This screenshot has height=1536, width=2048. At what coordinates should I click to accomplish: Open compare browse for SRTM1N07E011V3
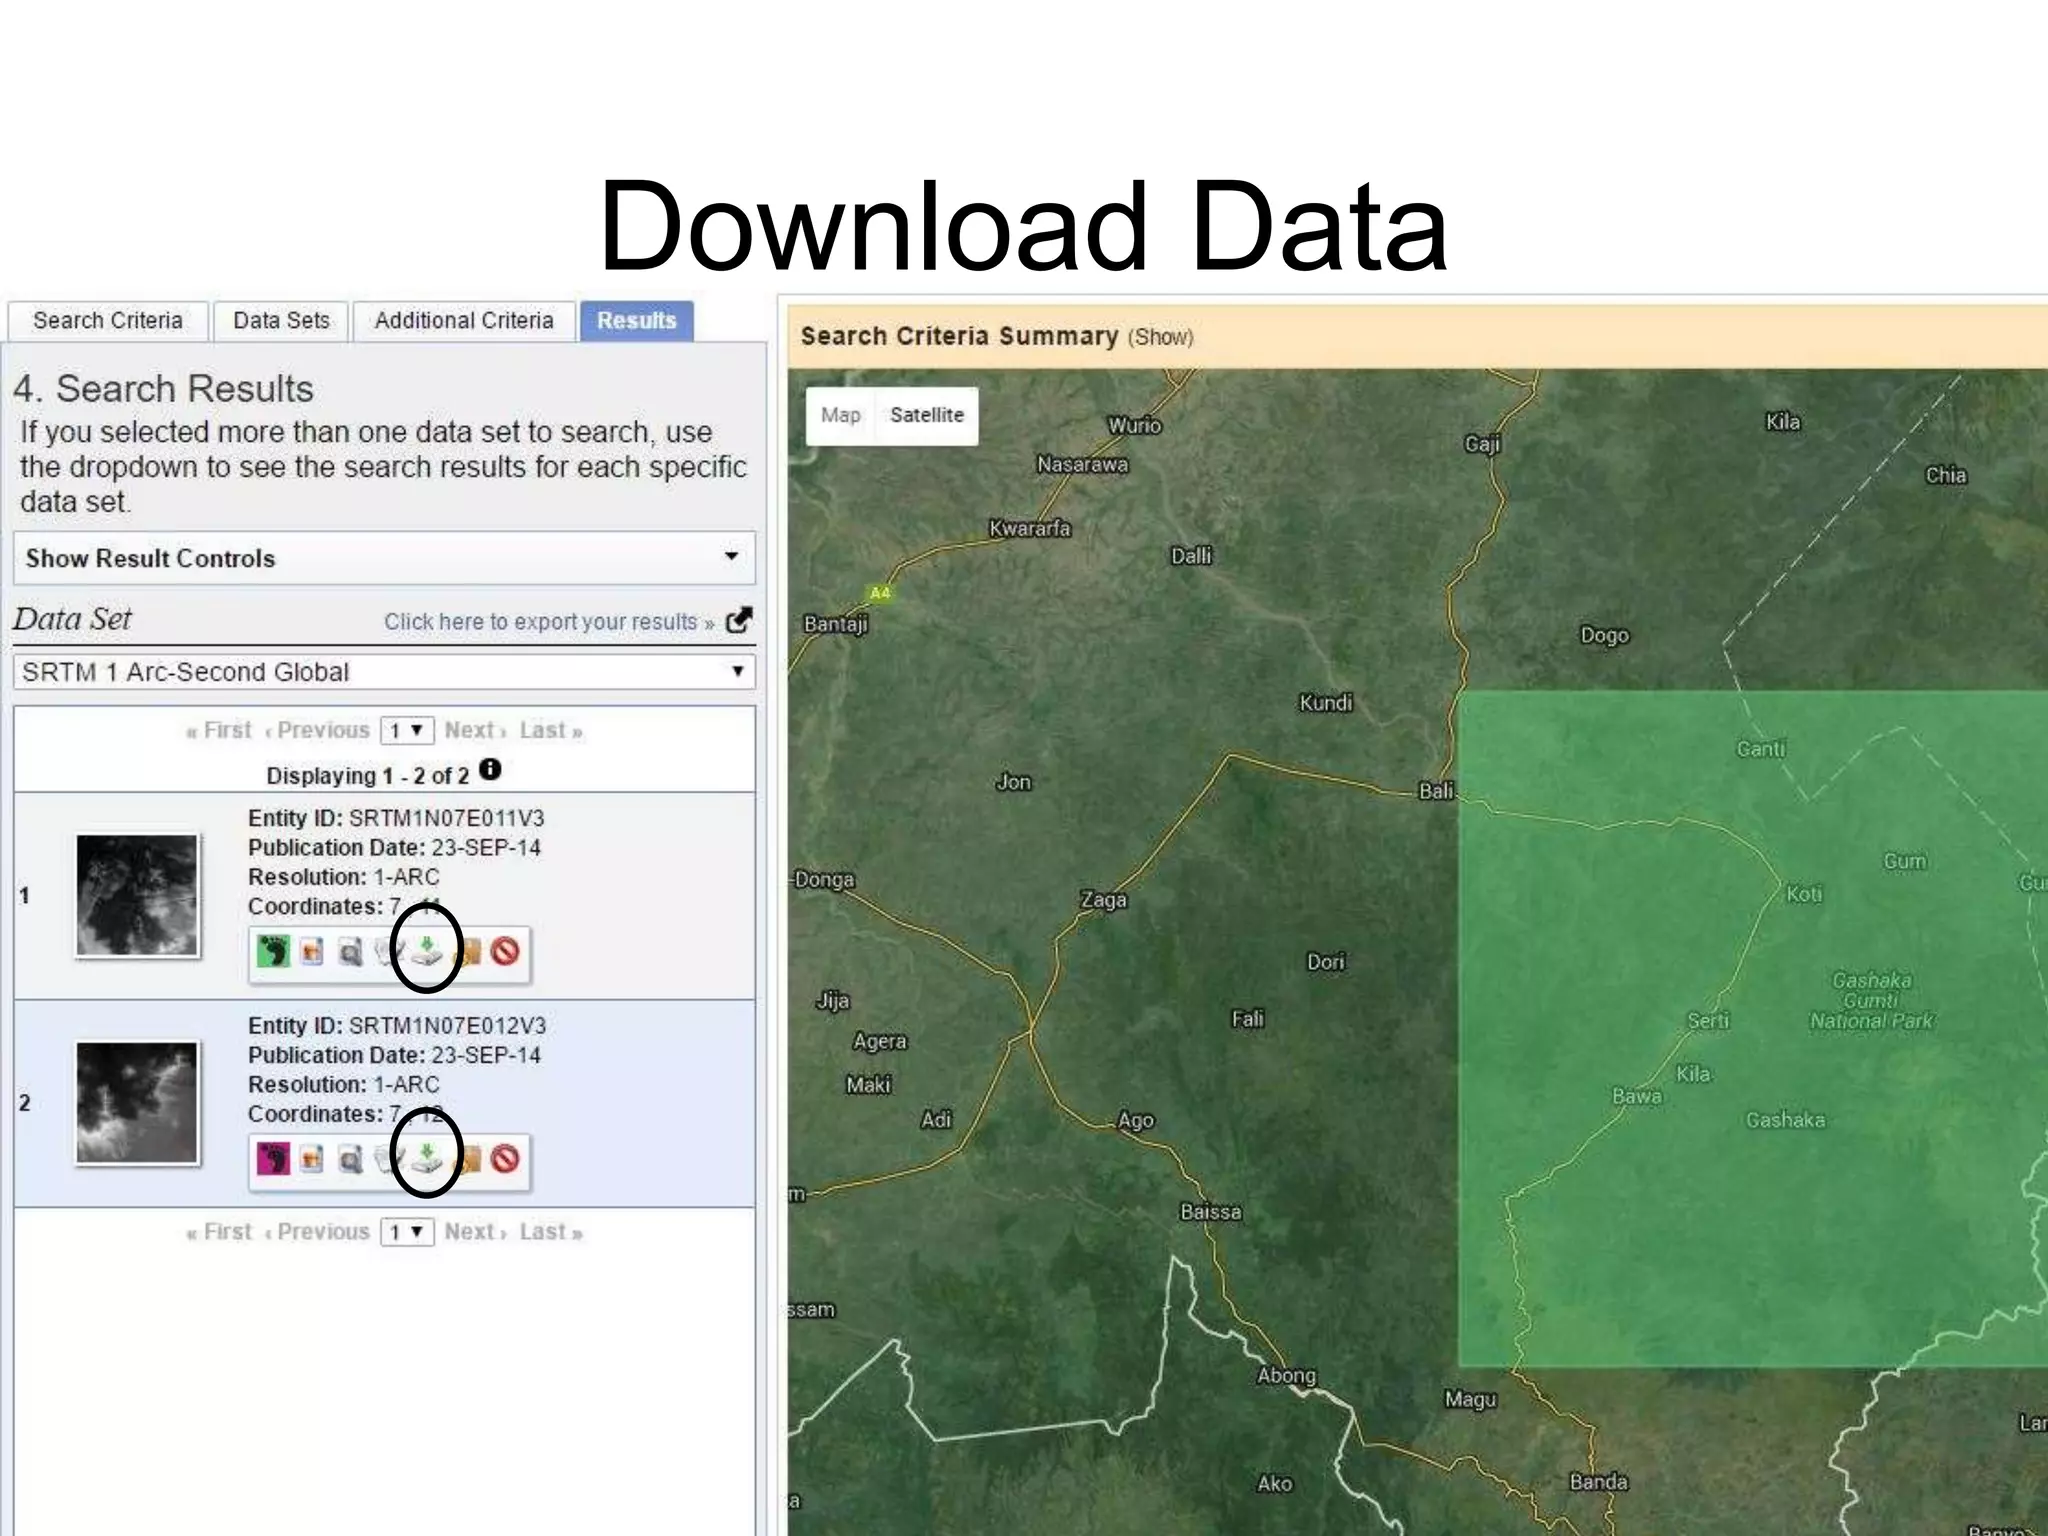pos(350,952)
